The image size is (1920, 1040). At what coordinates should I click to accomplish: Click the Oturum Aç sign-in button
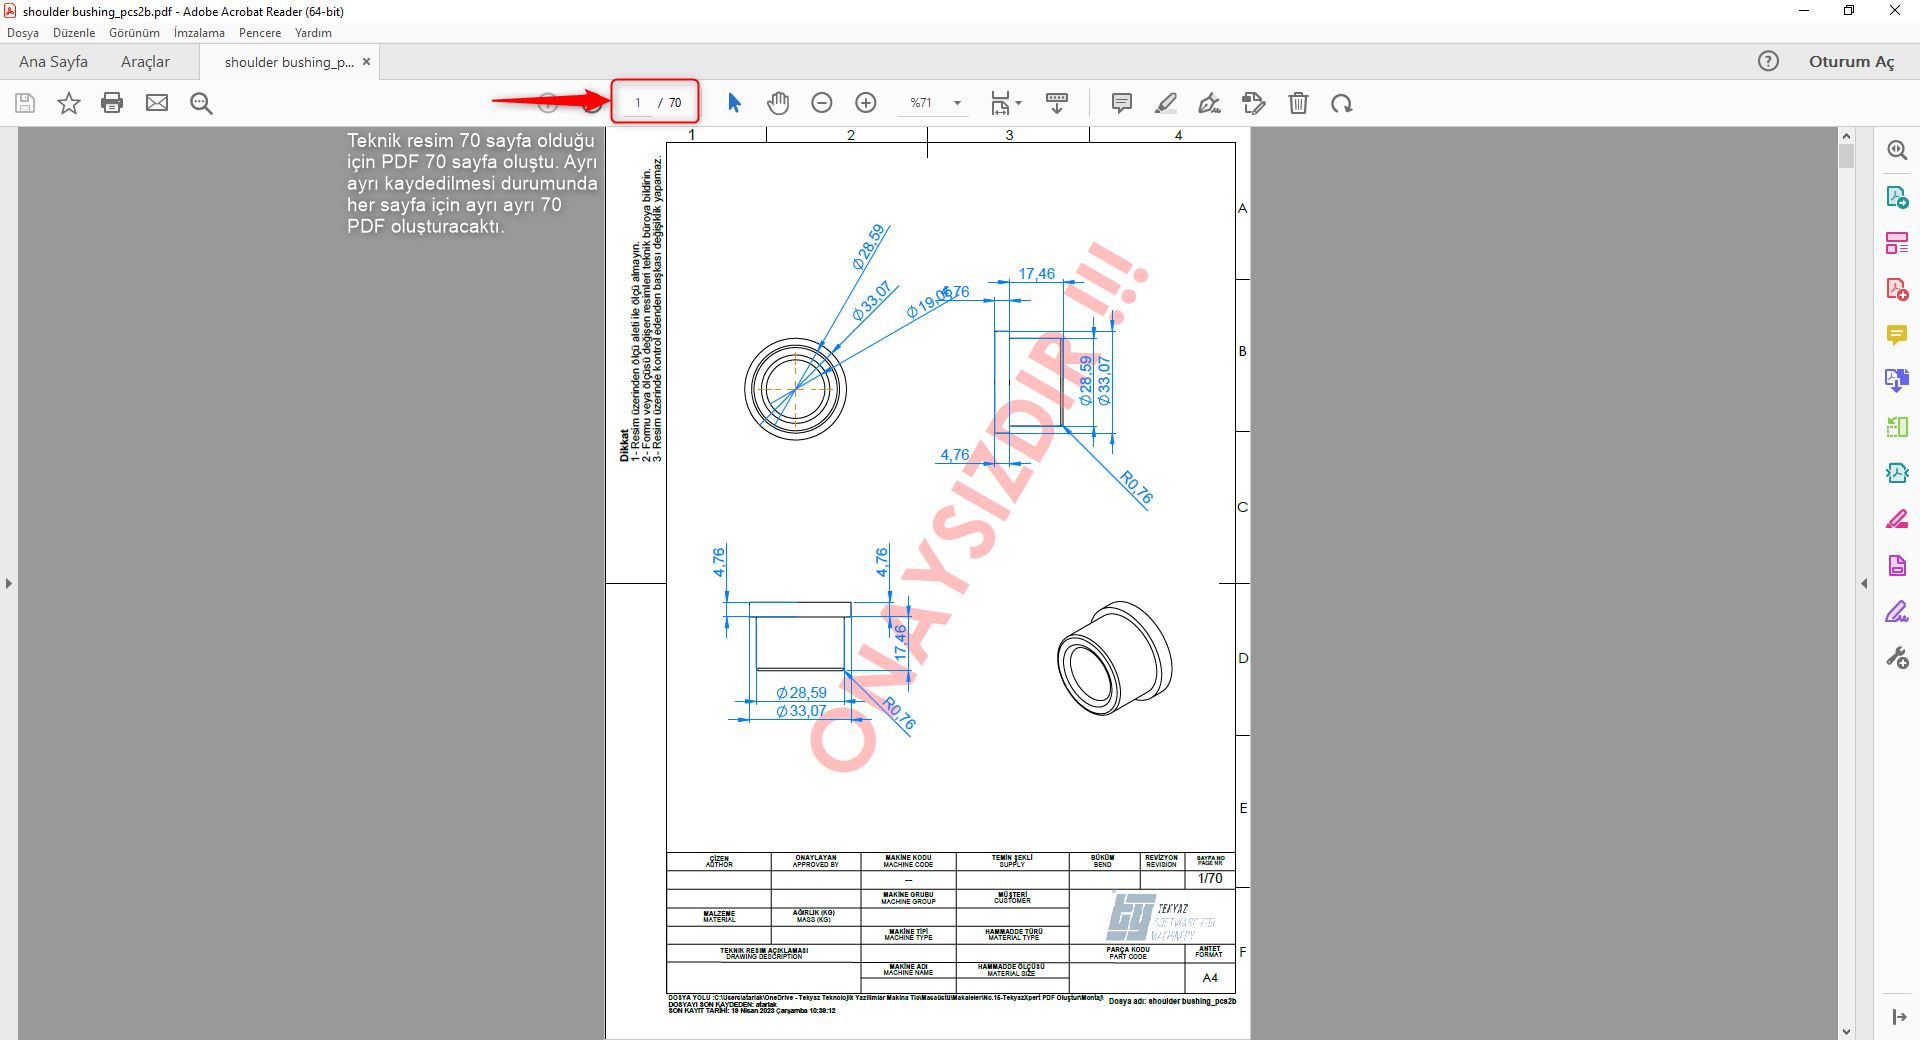pyautogui.click(x=1851, y=61)
